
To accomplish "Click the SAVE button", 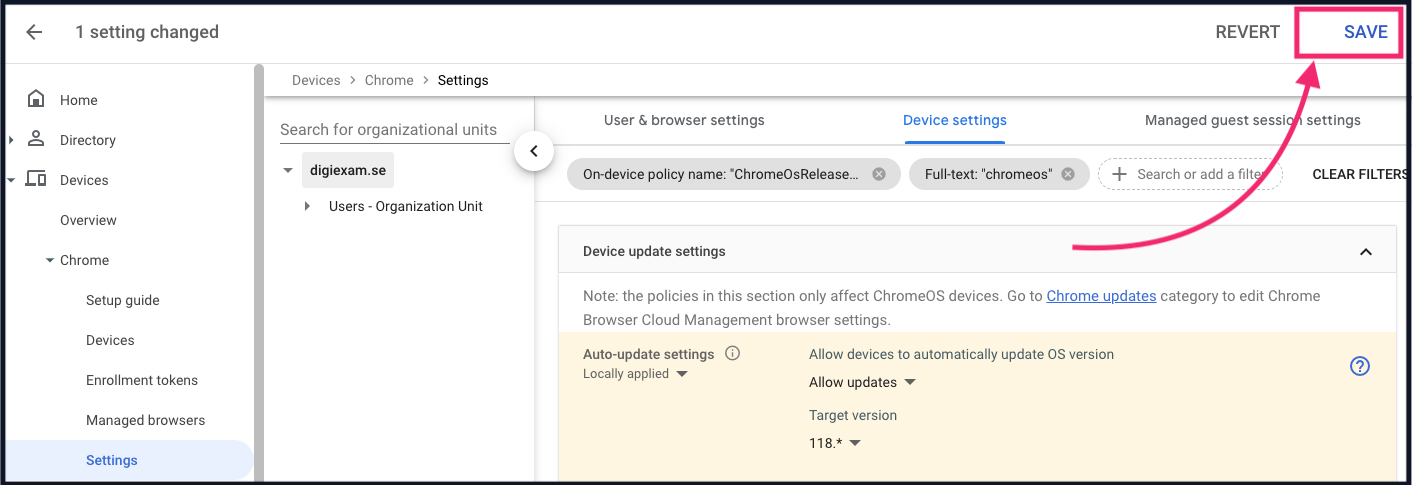I will pyautogui.click(x=1365, y=32).
